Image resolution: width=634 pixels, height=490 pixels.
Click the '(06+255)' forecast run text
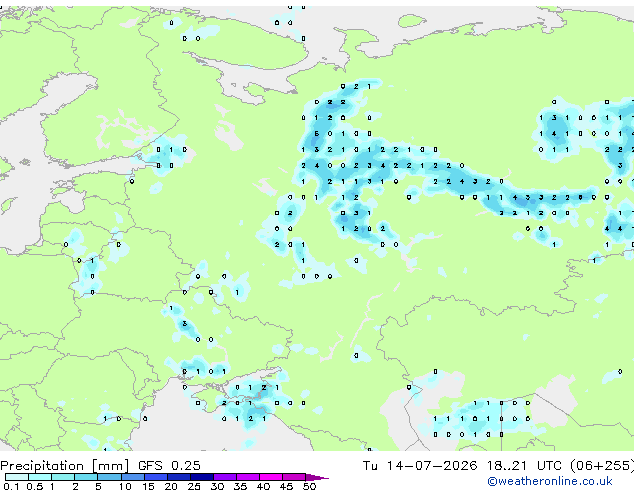tap(602, 466)
